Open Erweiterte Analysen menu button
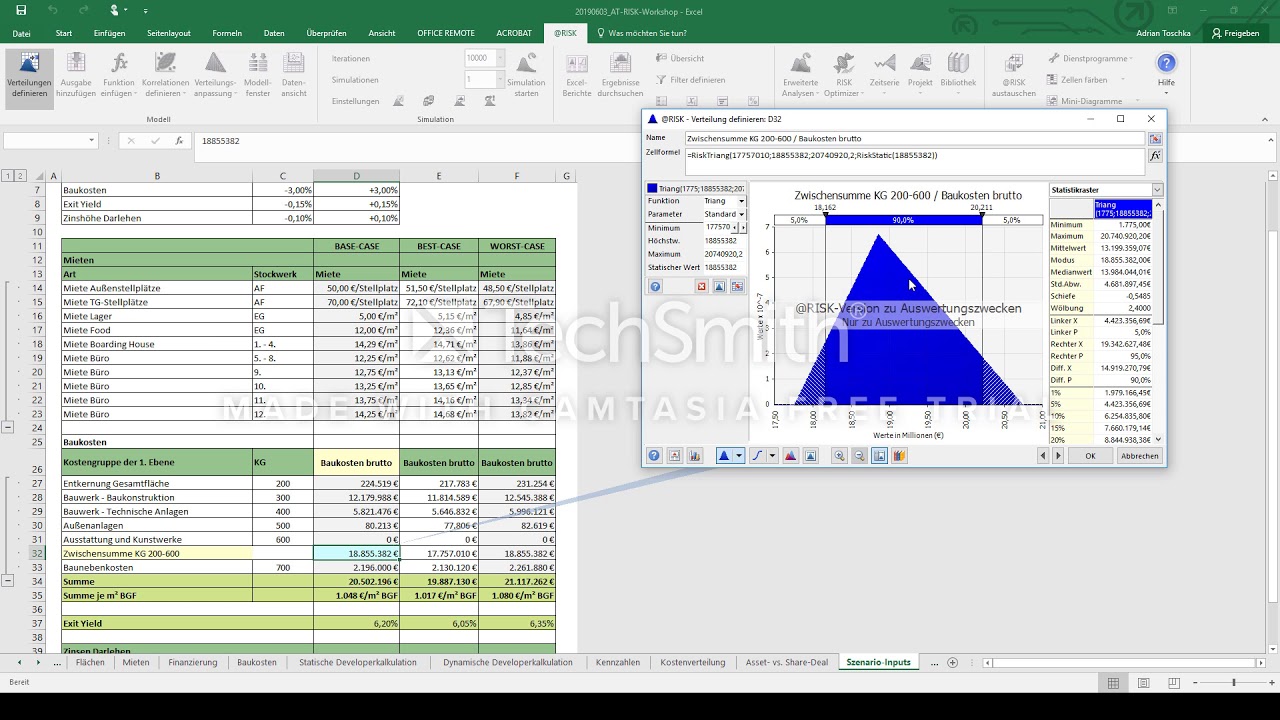The width and height of the screenshot is (1280, 720). [x=800, y=75]
